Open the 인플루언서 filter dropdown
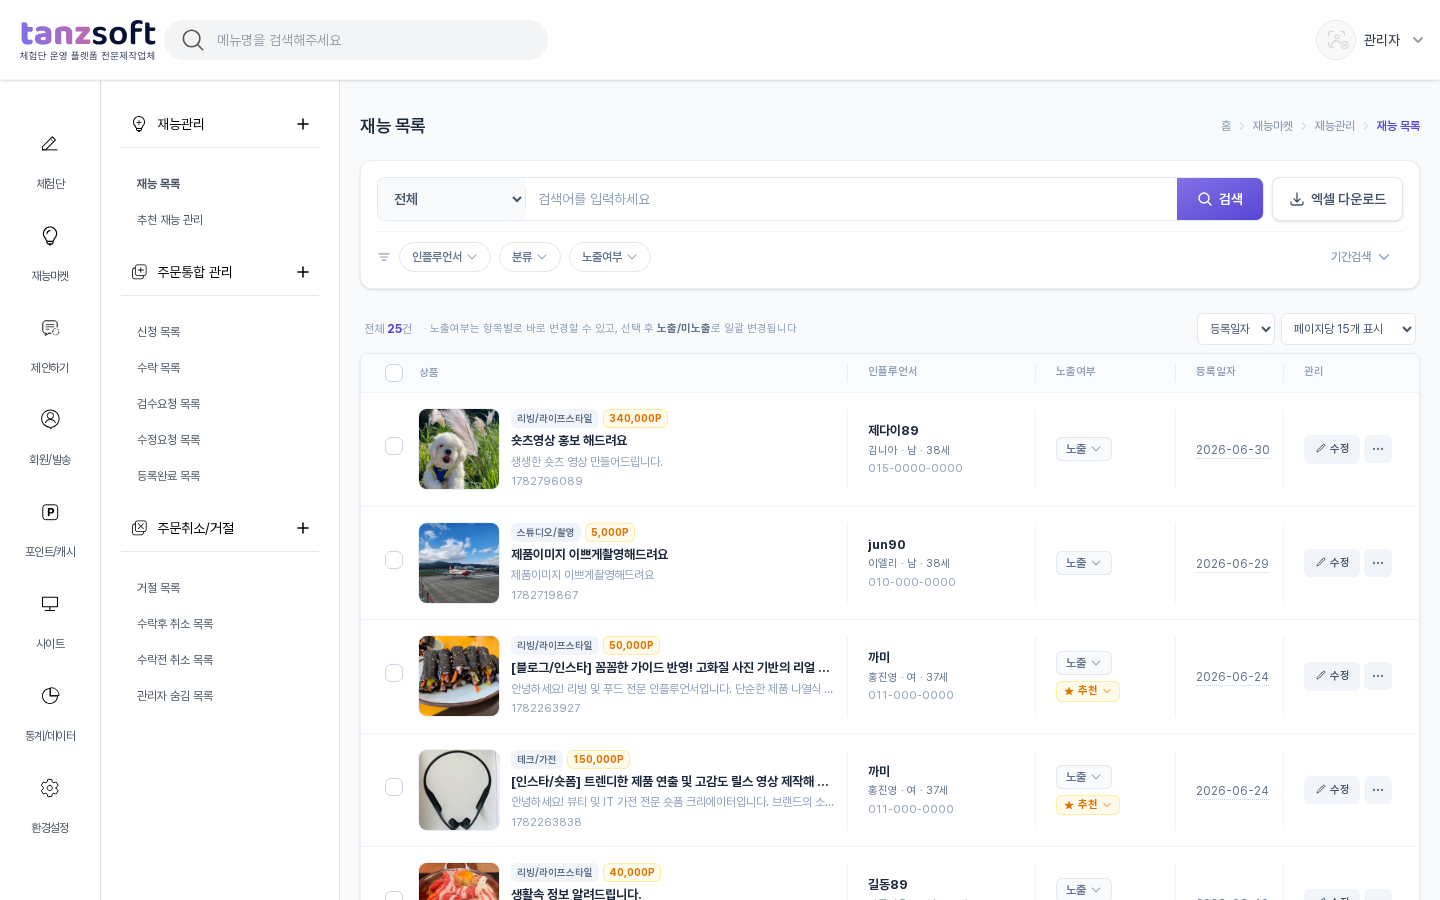This screenshot has width=1440, height=900. 445,257
